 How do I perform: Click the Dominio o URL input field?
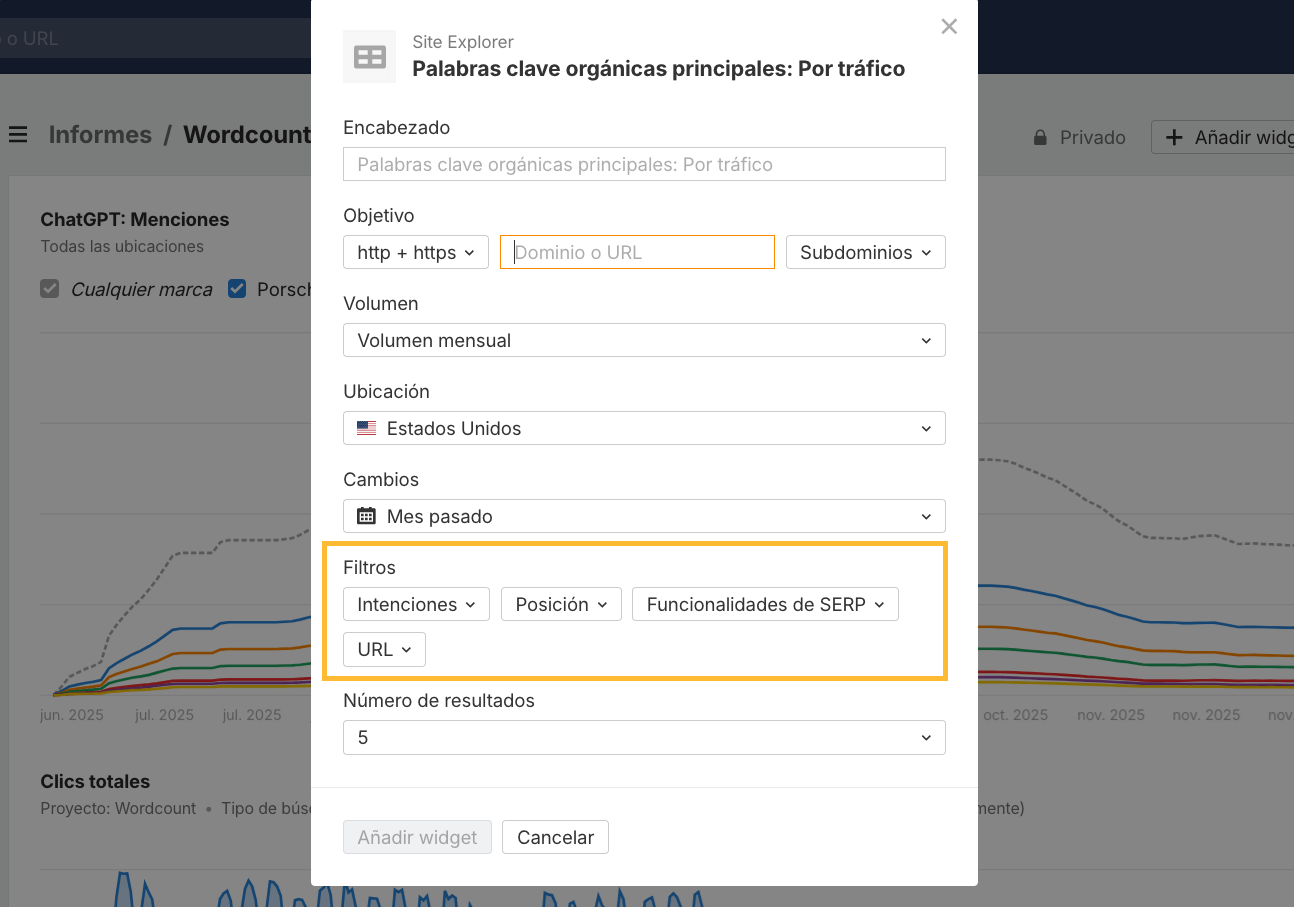637,252
